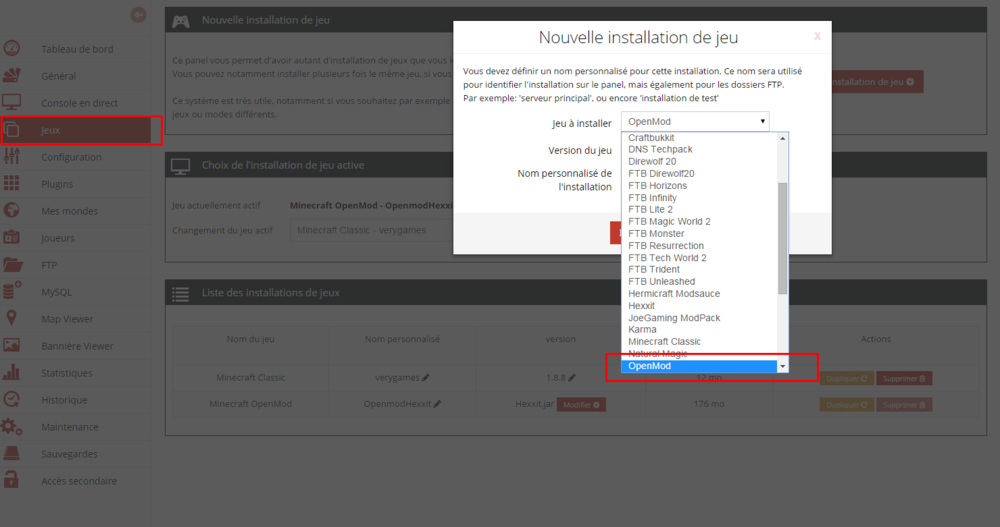Select Direwolf 20 in the game list
Viewport: 1000px width, 527px height.
coord(700,161)
